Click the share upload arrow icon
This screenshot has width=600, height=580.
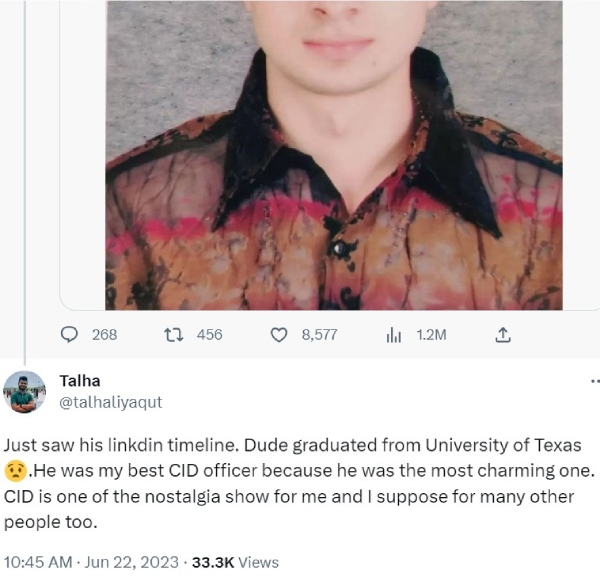503,335
